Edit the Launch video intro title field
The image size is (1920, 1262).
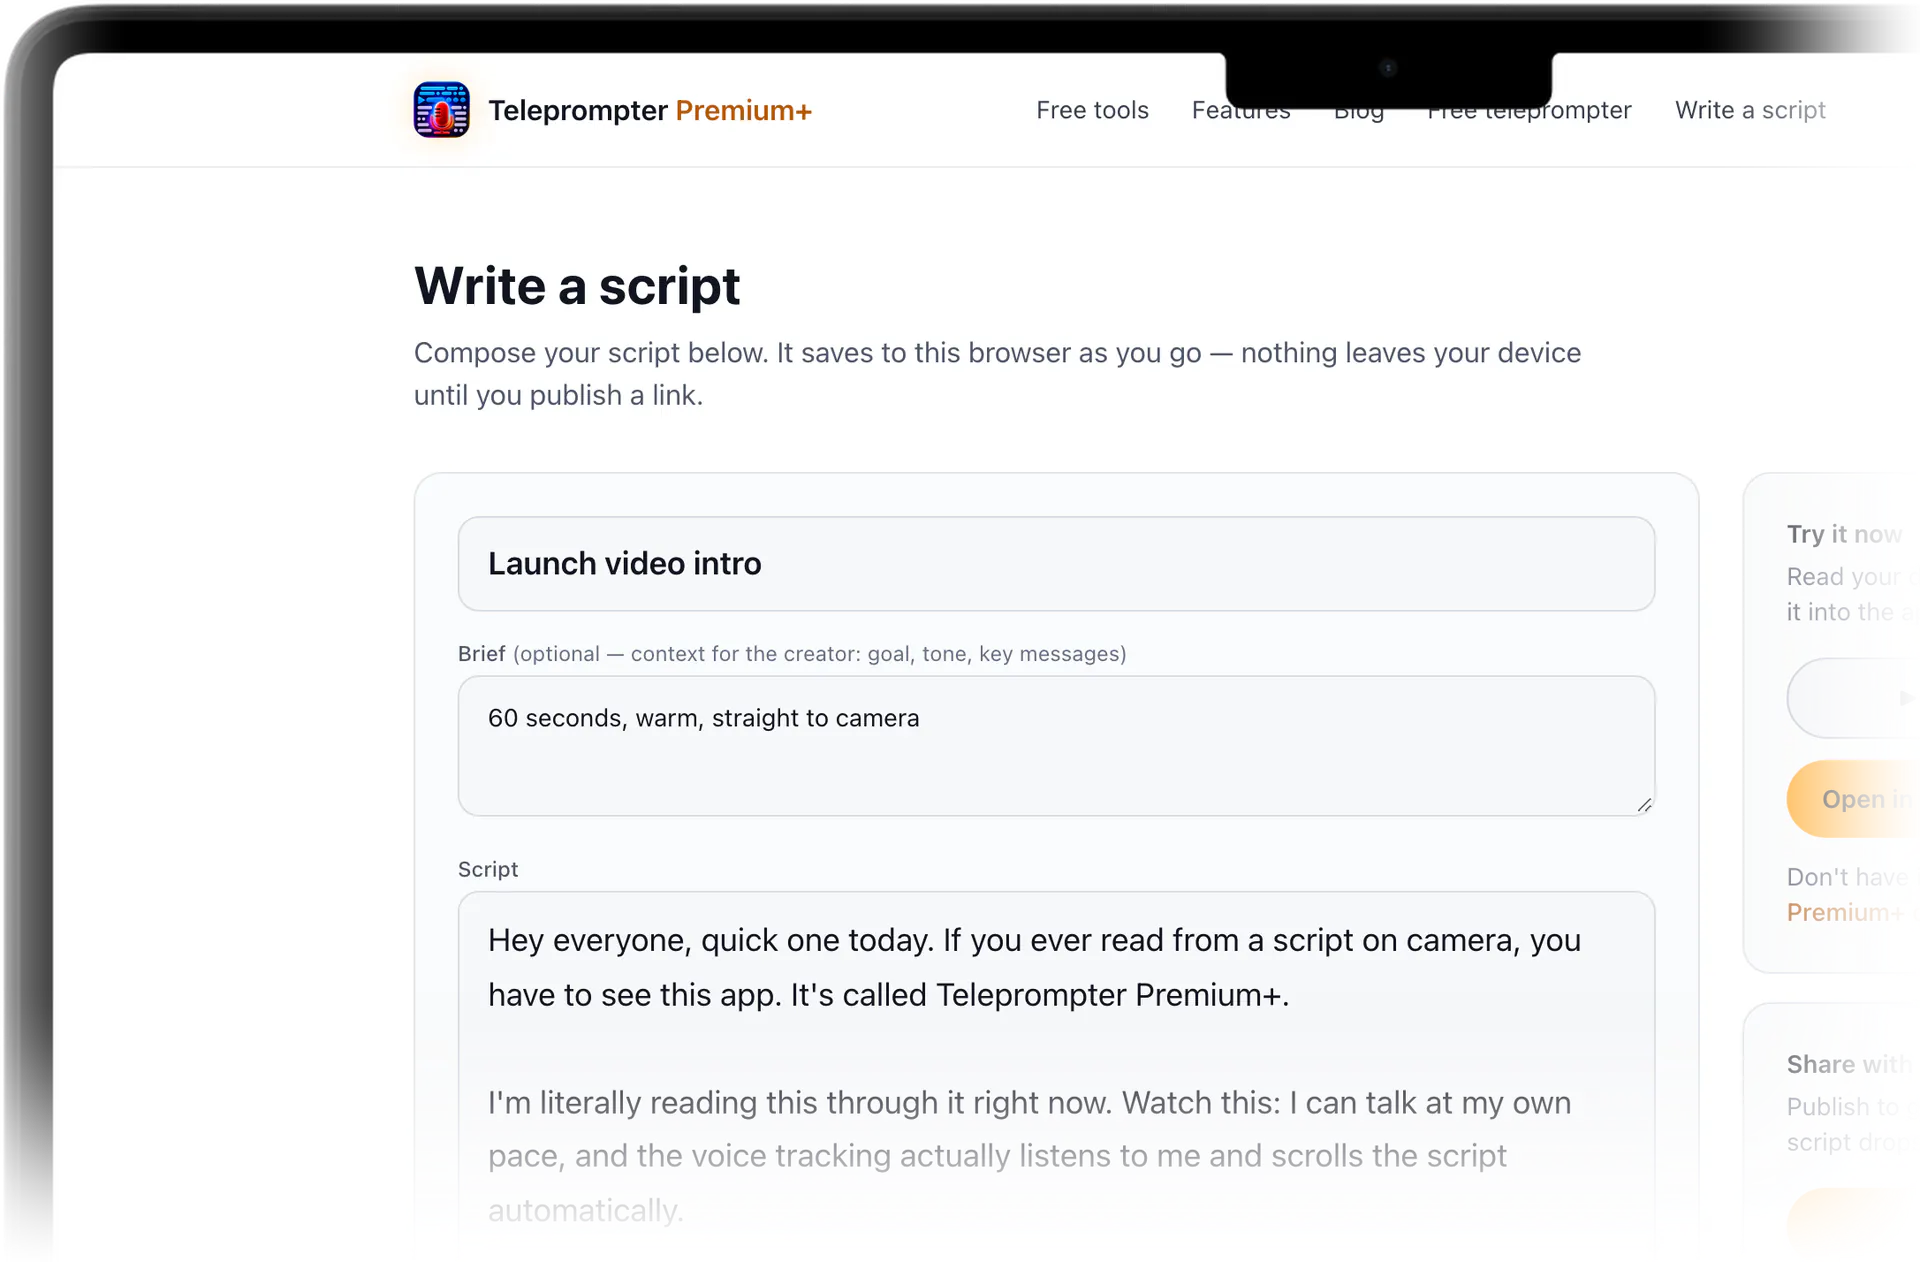point(1056,564)
